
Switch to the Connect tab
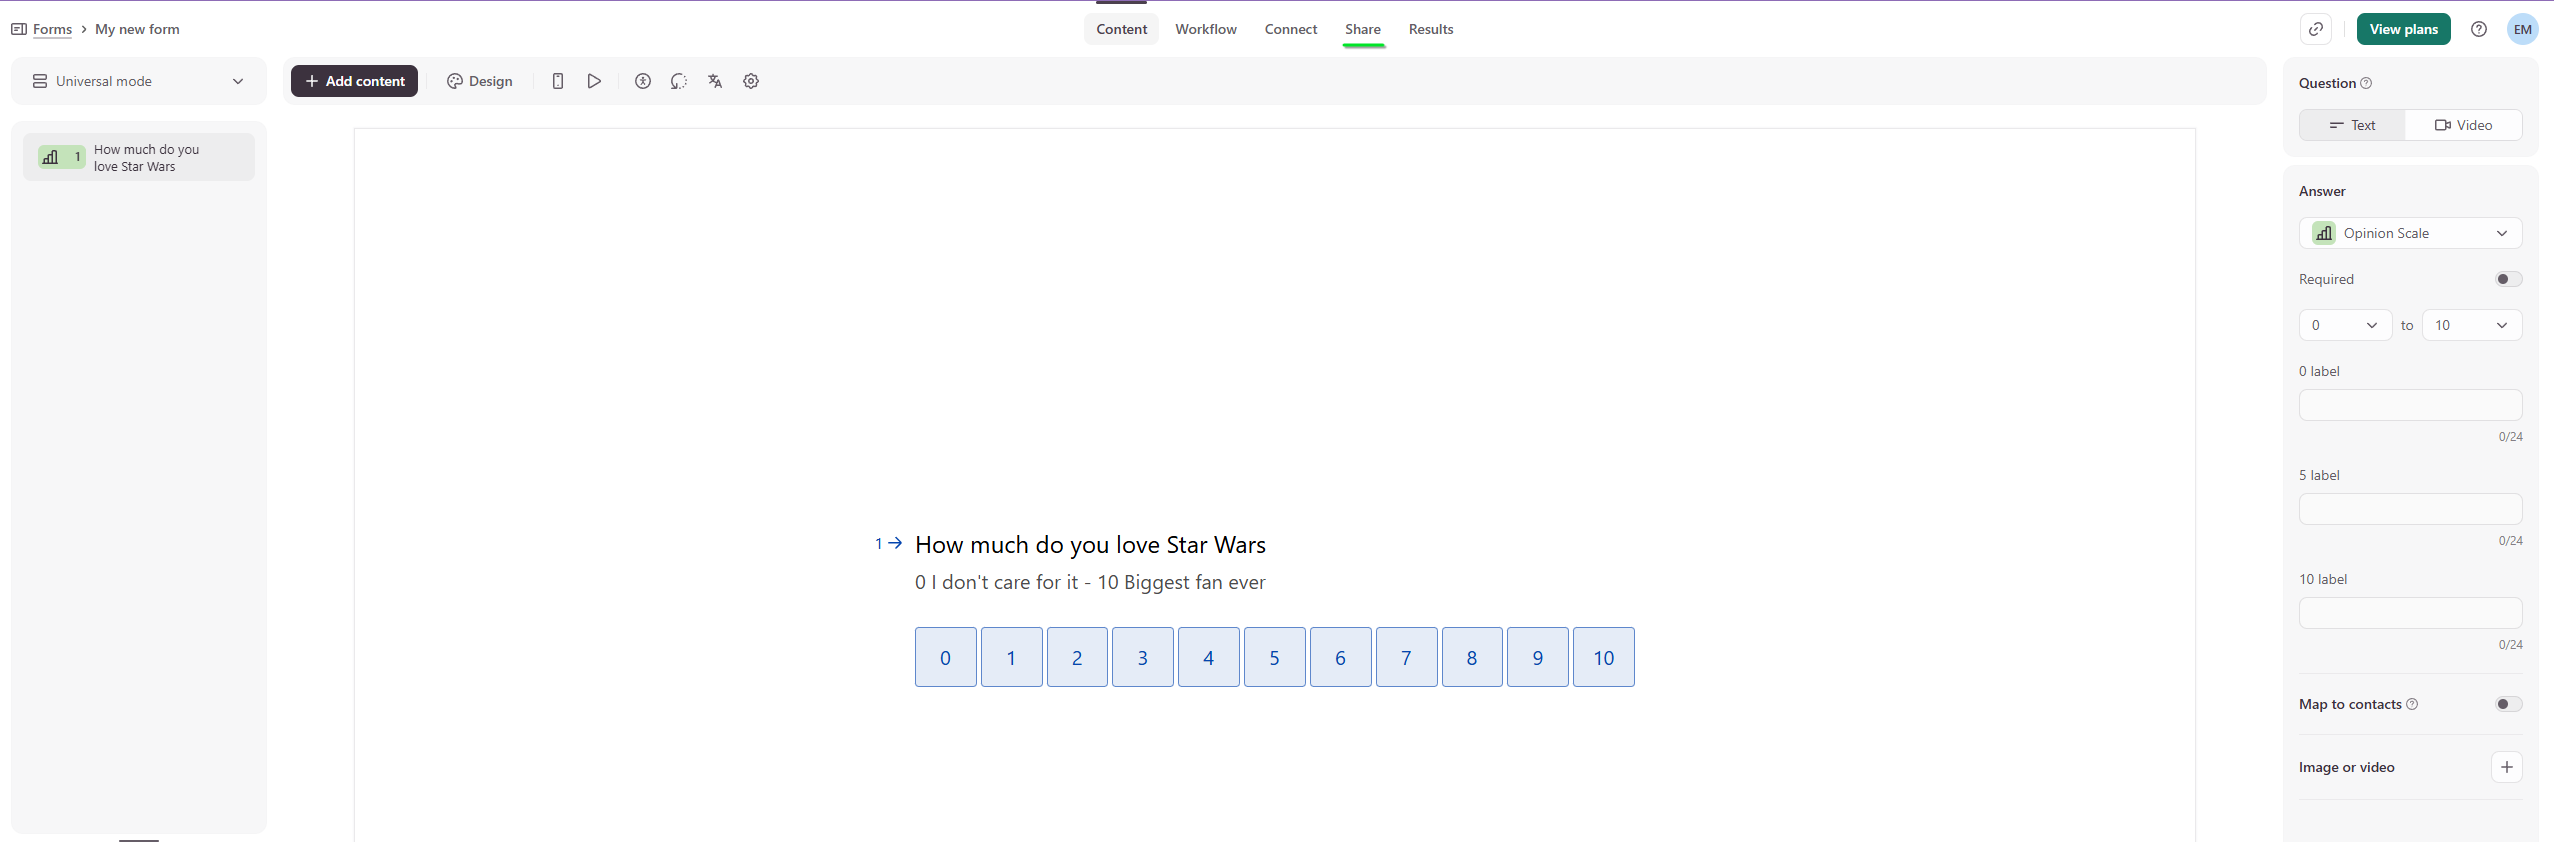pyautogui.click(x=1291, y=29)
